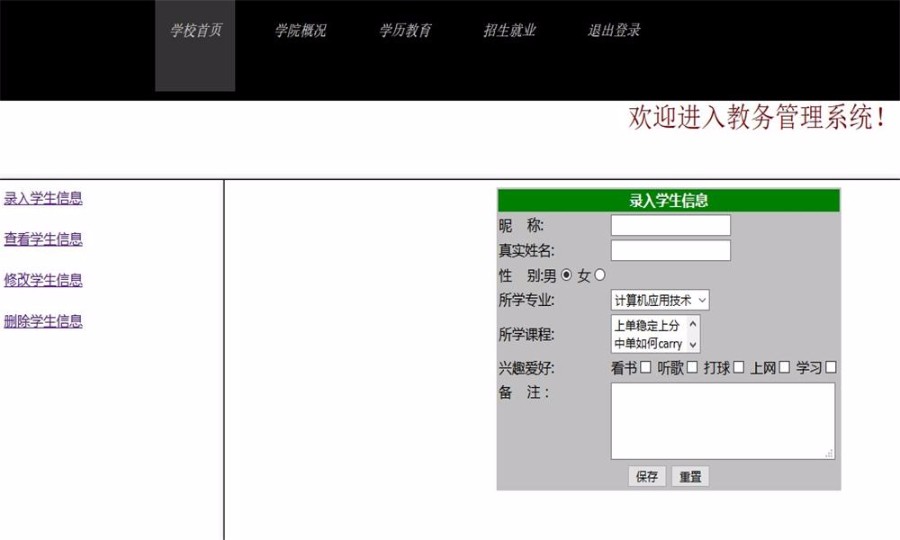Image resolution: width=900 pixels, height=540 pixels.
Task: Check the 看书 hobby checkbox
Action: point(646,367)
